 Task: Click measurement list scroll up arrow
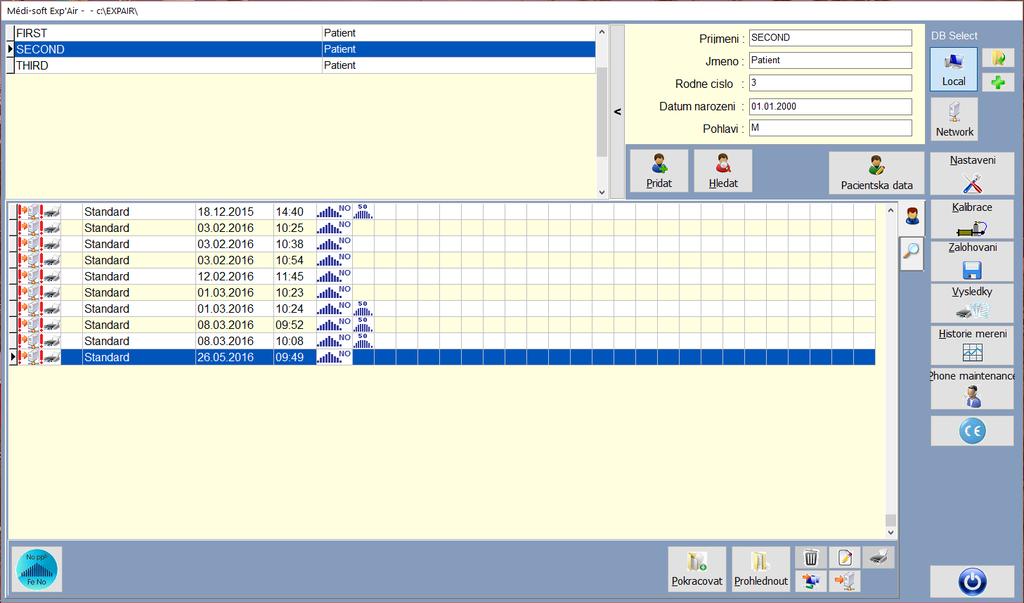[x=890, y=210]
